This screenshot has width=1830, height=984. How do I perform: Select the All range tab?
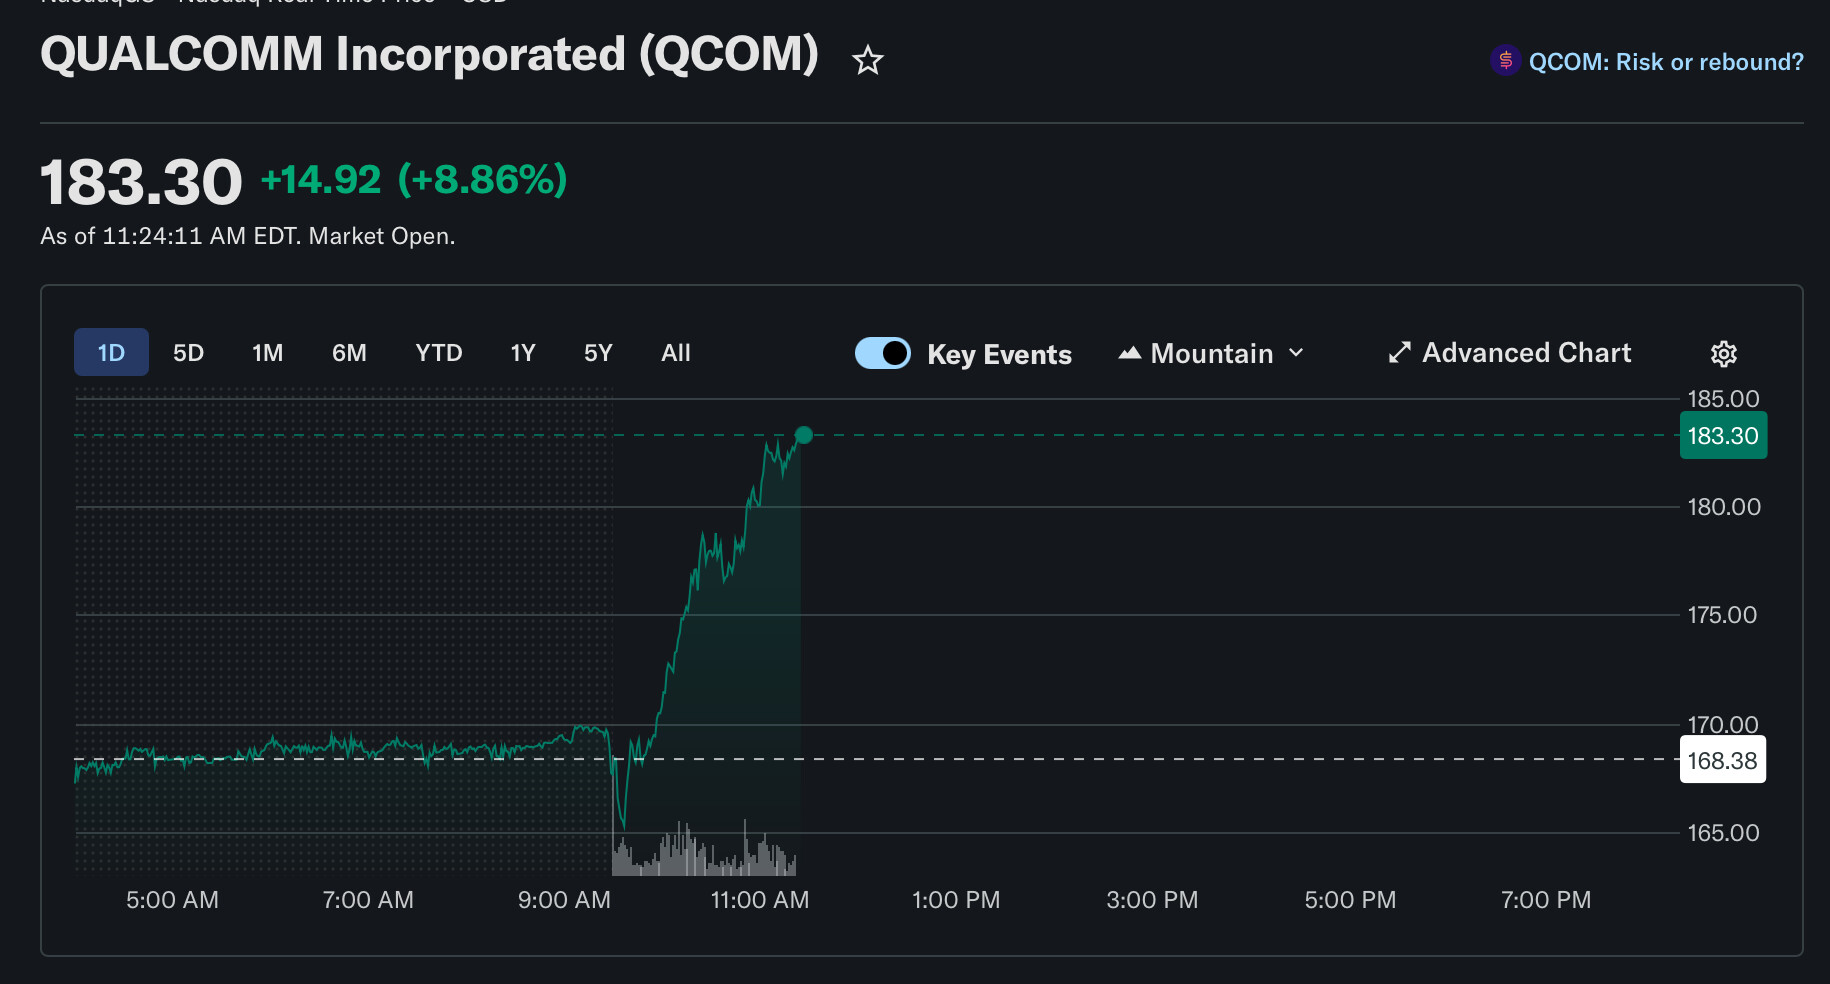(676, 352)
